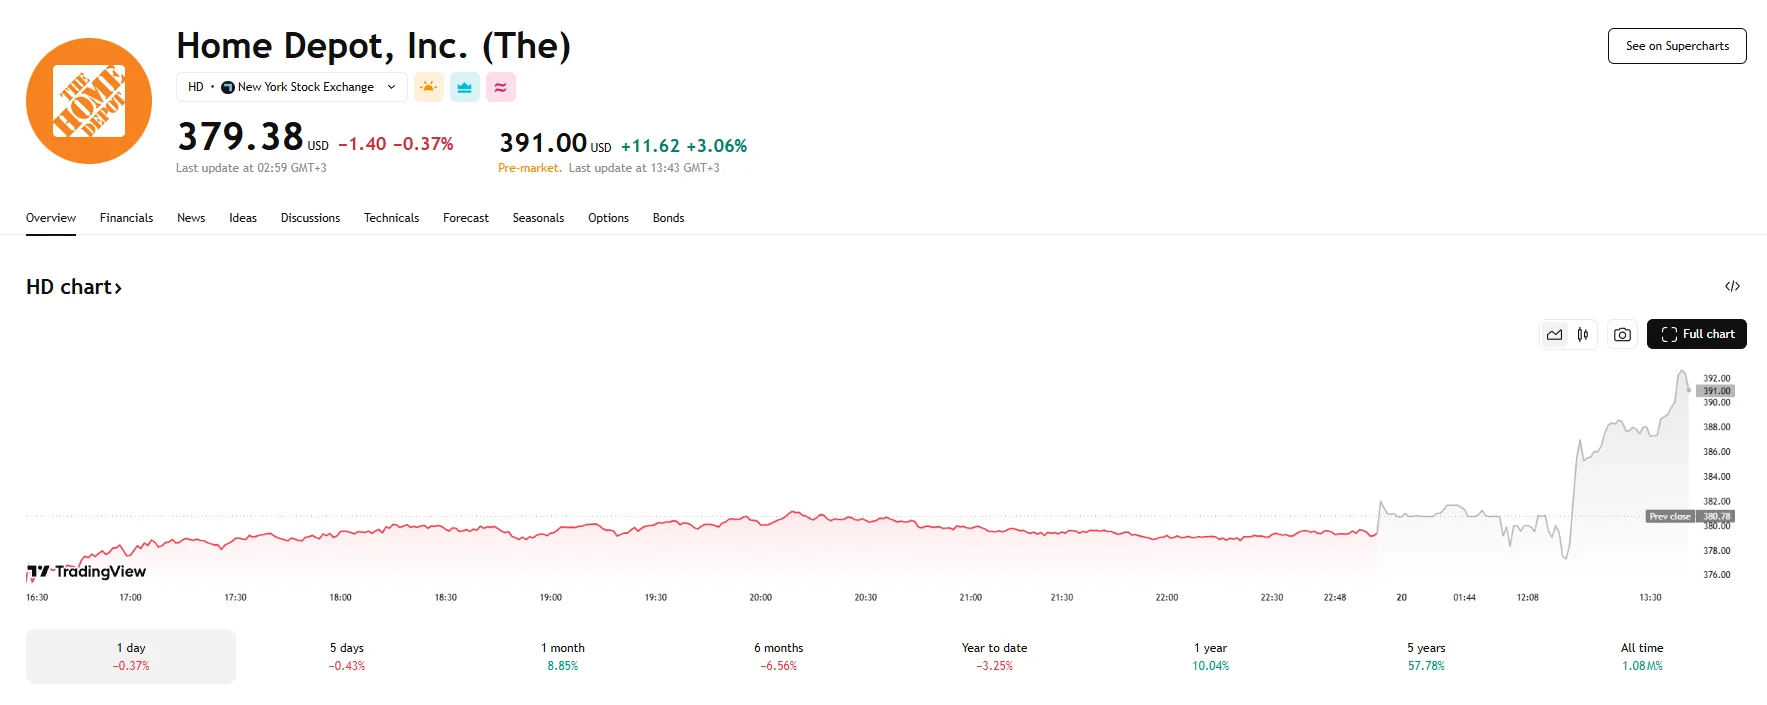
Task: Select the Overview tab
Action: click(51, 218)
